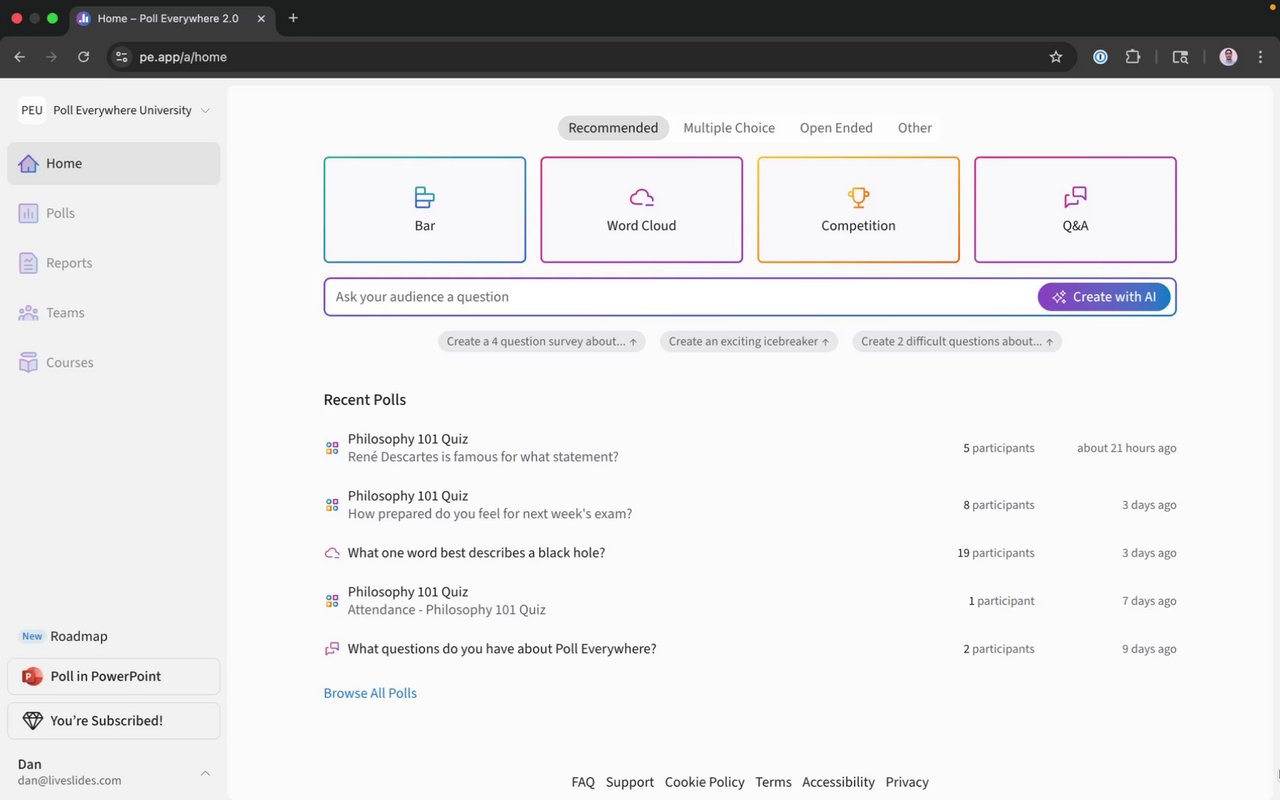Open a new browser tab

click(x=293, y=18)
